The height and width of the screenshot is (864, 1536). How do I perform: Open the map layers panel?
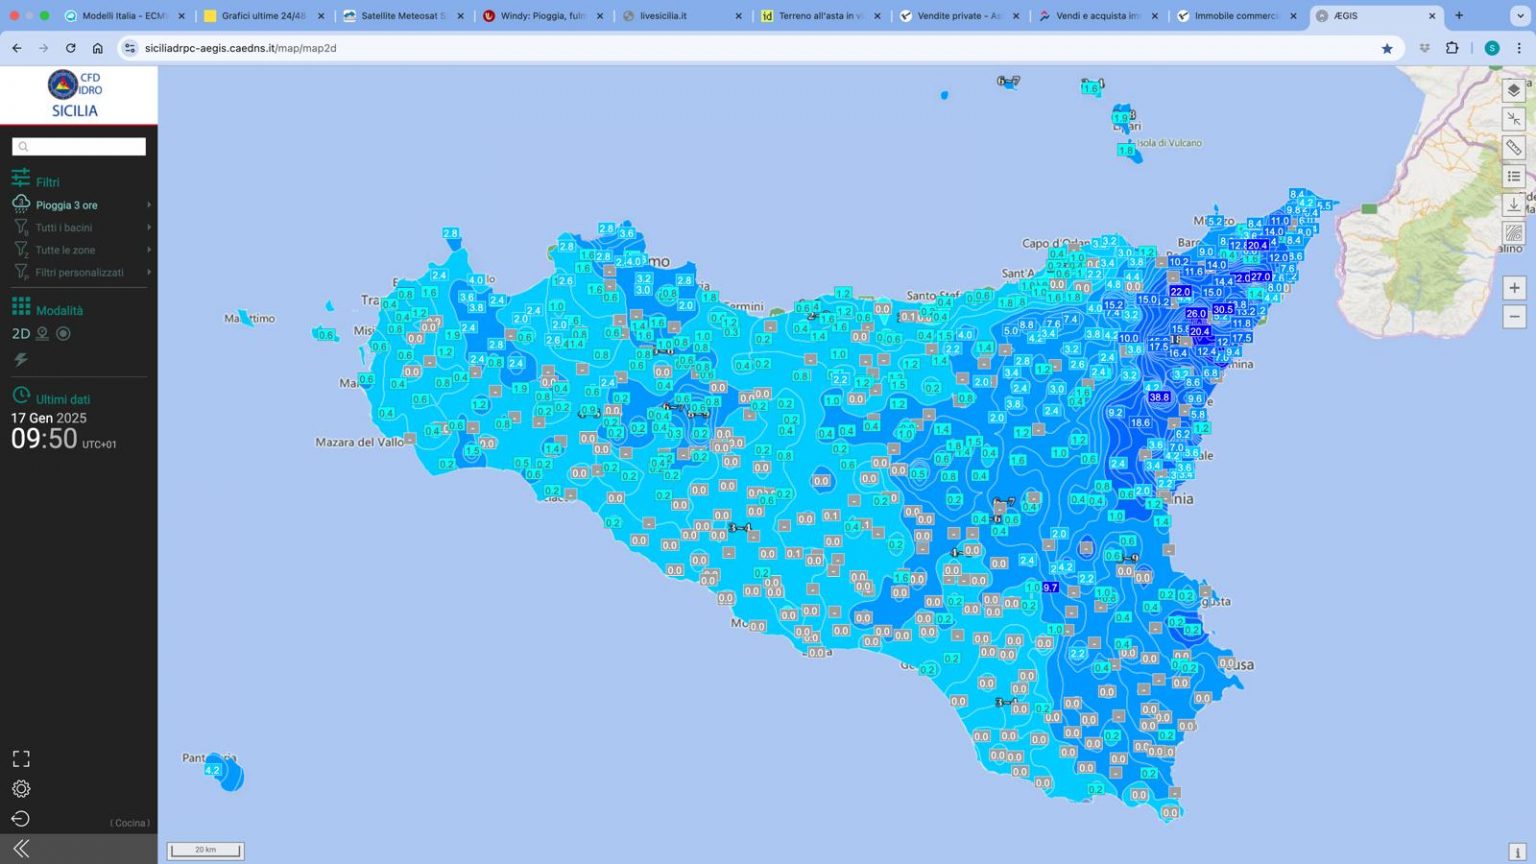click(x=1513, y=90)
